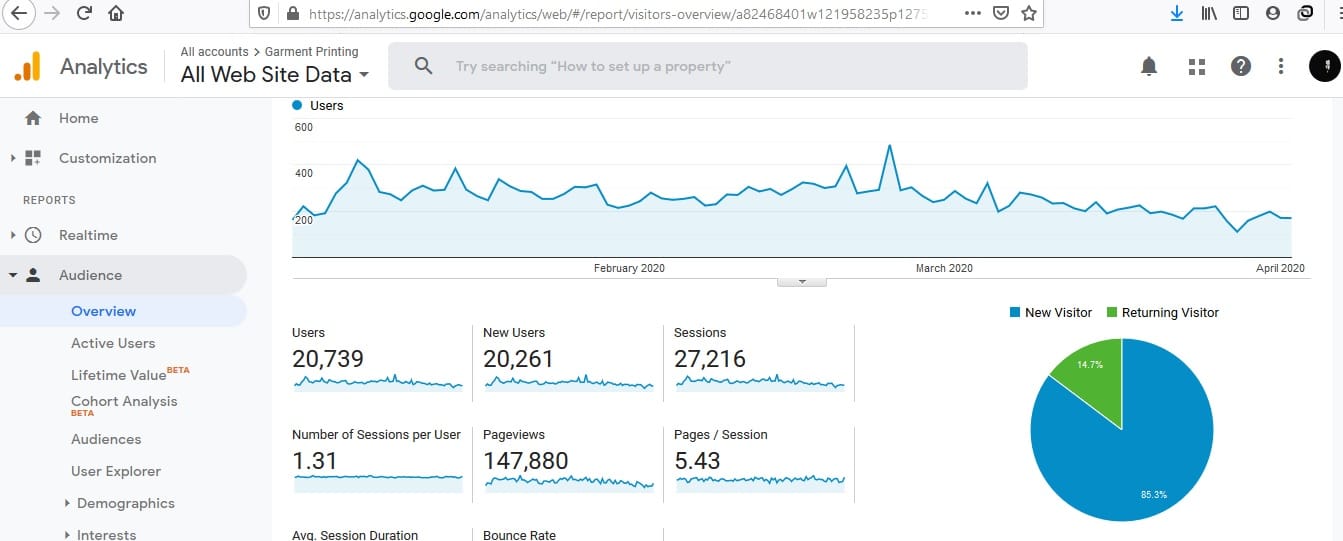Open the three-dot more options menu
This screenshot has width=1343, height=541.
[x=1281, y=66]
